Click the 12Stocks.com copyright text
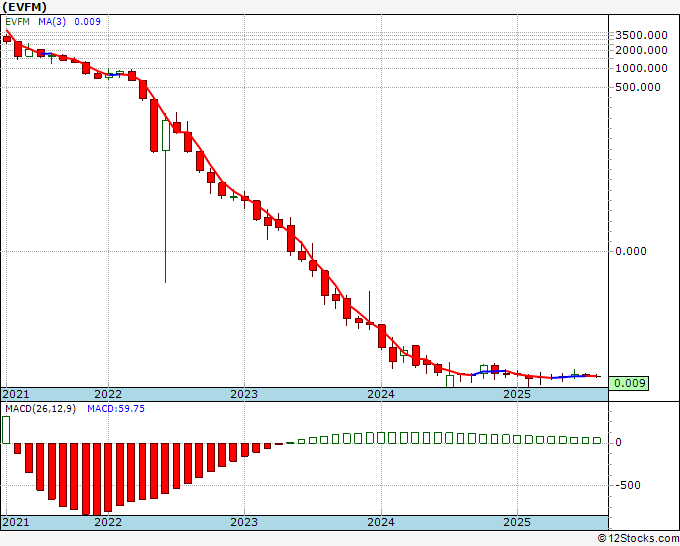Image resolution: width=680 pixels, height=546 pixels. [x=638, y=539]
